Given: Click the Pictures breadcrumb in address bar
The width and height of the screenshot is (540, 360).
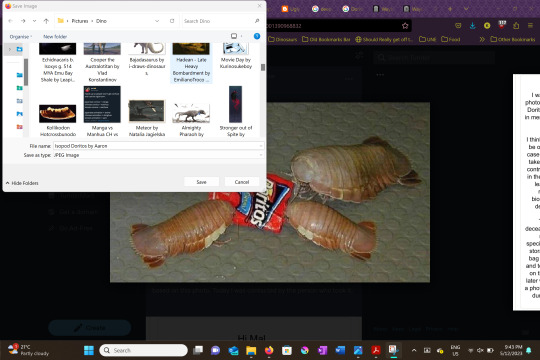Looking at the screenshot, I should click(80, 21).
